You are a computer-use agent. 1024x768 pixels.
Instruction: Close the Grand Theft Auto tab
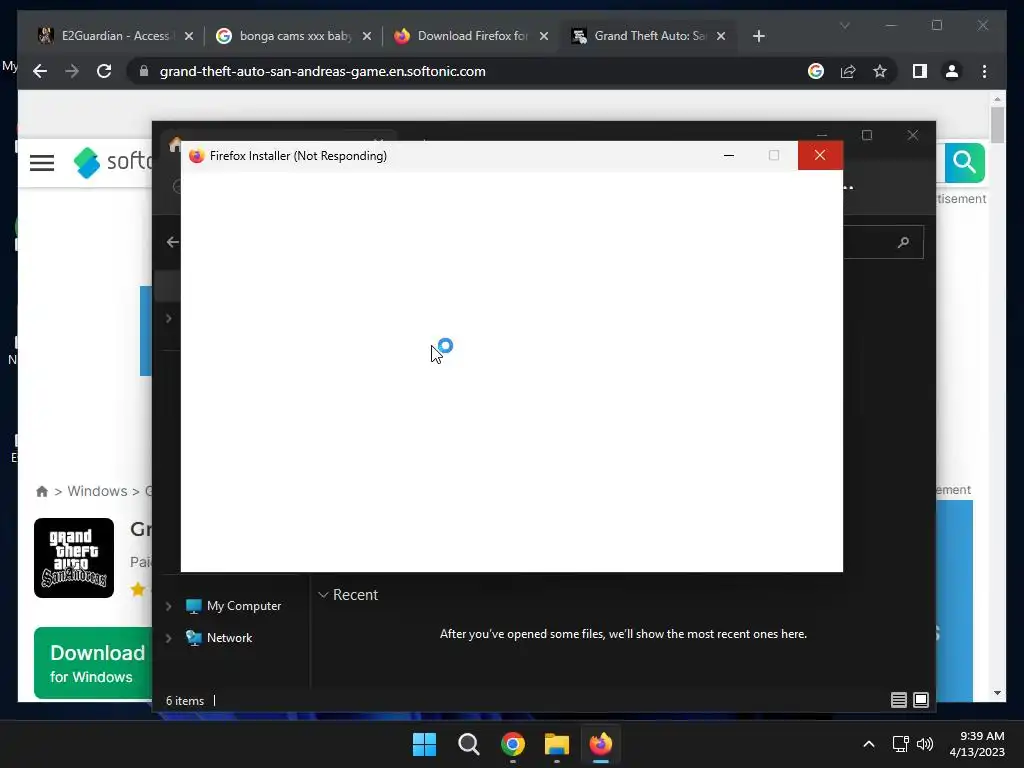[x=721, y=36]
